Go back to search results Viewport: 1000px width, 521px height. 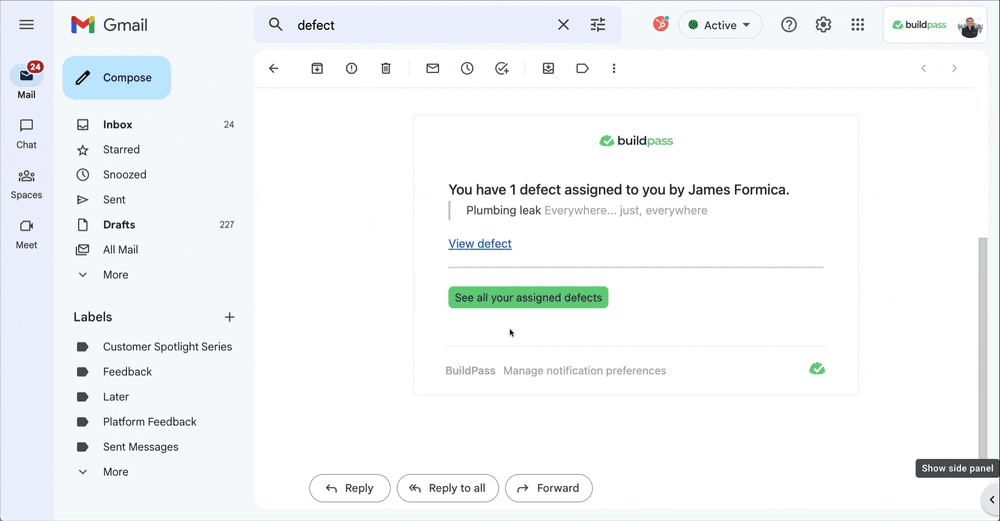(x=274, y=68)
